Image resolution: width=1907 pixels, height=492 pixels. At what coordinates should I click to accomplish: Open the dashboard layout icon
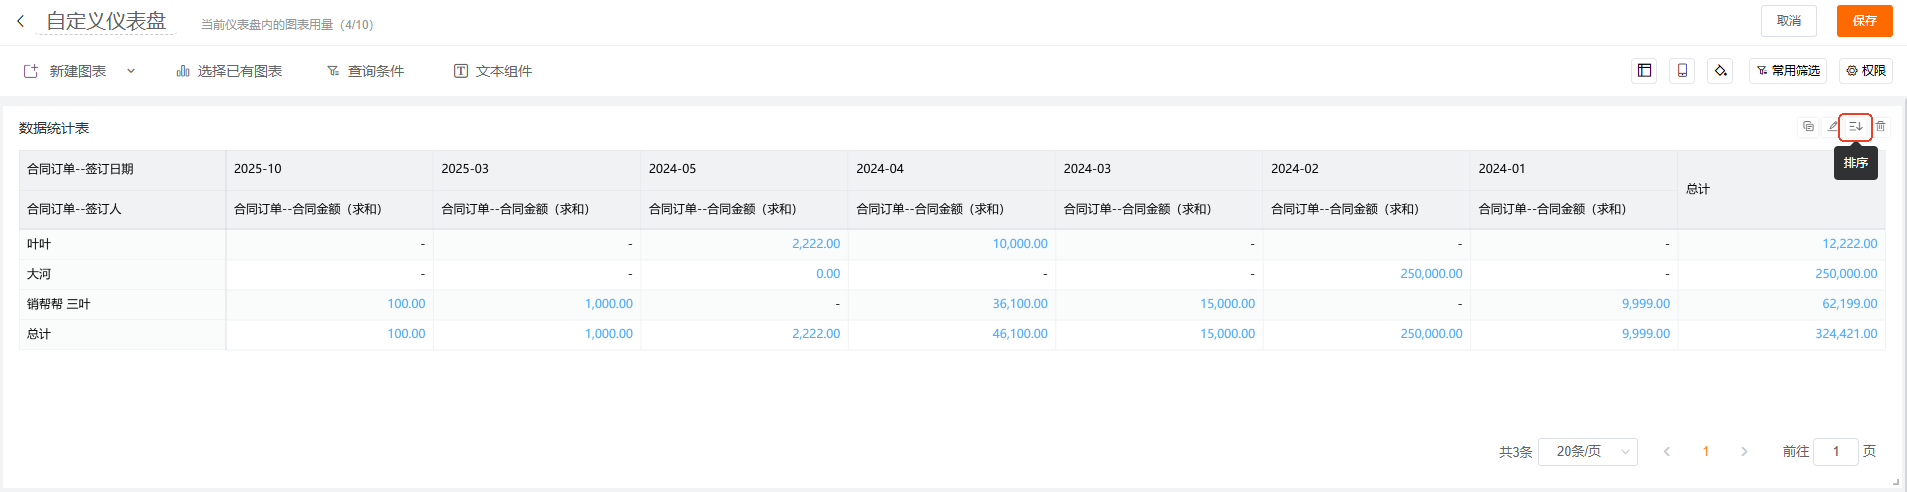1644,71
